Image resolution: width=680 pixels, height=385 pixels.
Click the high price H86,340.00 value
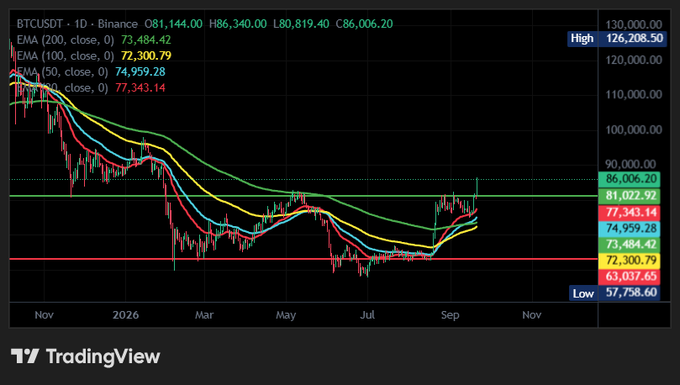[x=238, y=24]
